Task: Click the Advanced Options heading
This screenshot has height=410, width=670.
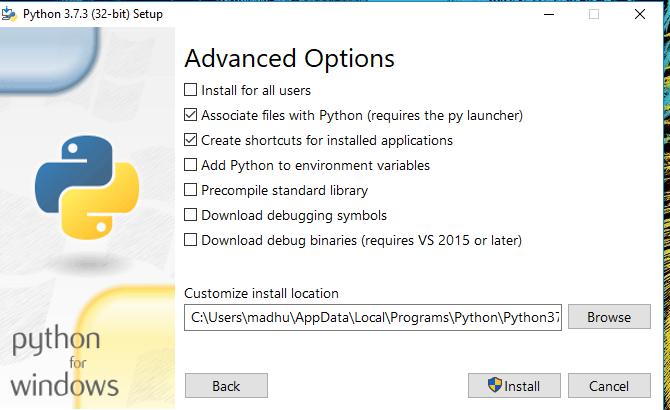Action: tap(289, 58)
